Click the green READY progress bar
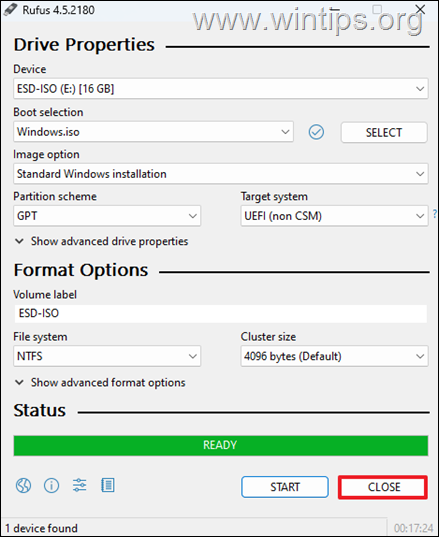The height and width of the screenshot is (537, 439). [x=221, y=446]
